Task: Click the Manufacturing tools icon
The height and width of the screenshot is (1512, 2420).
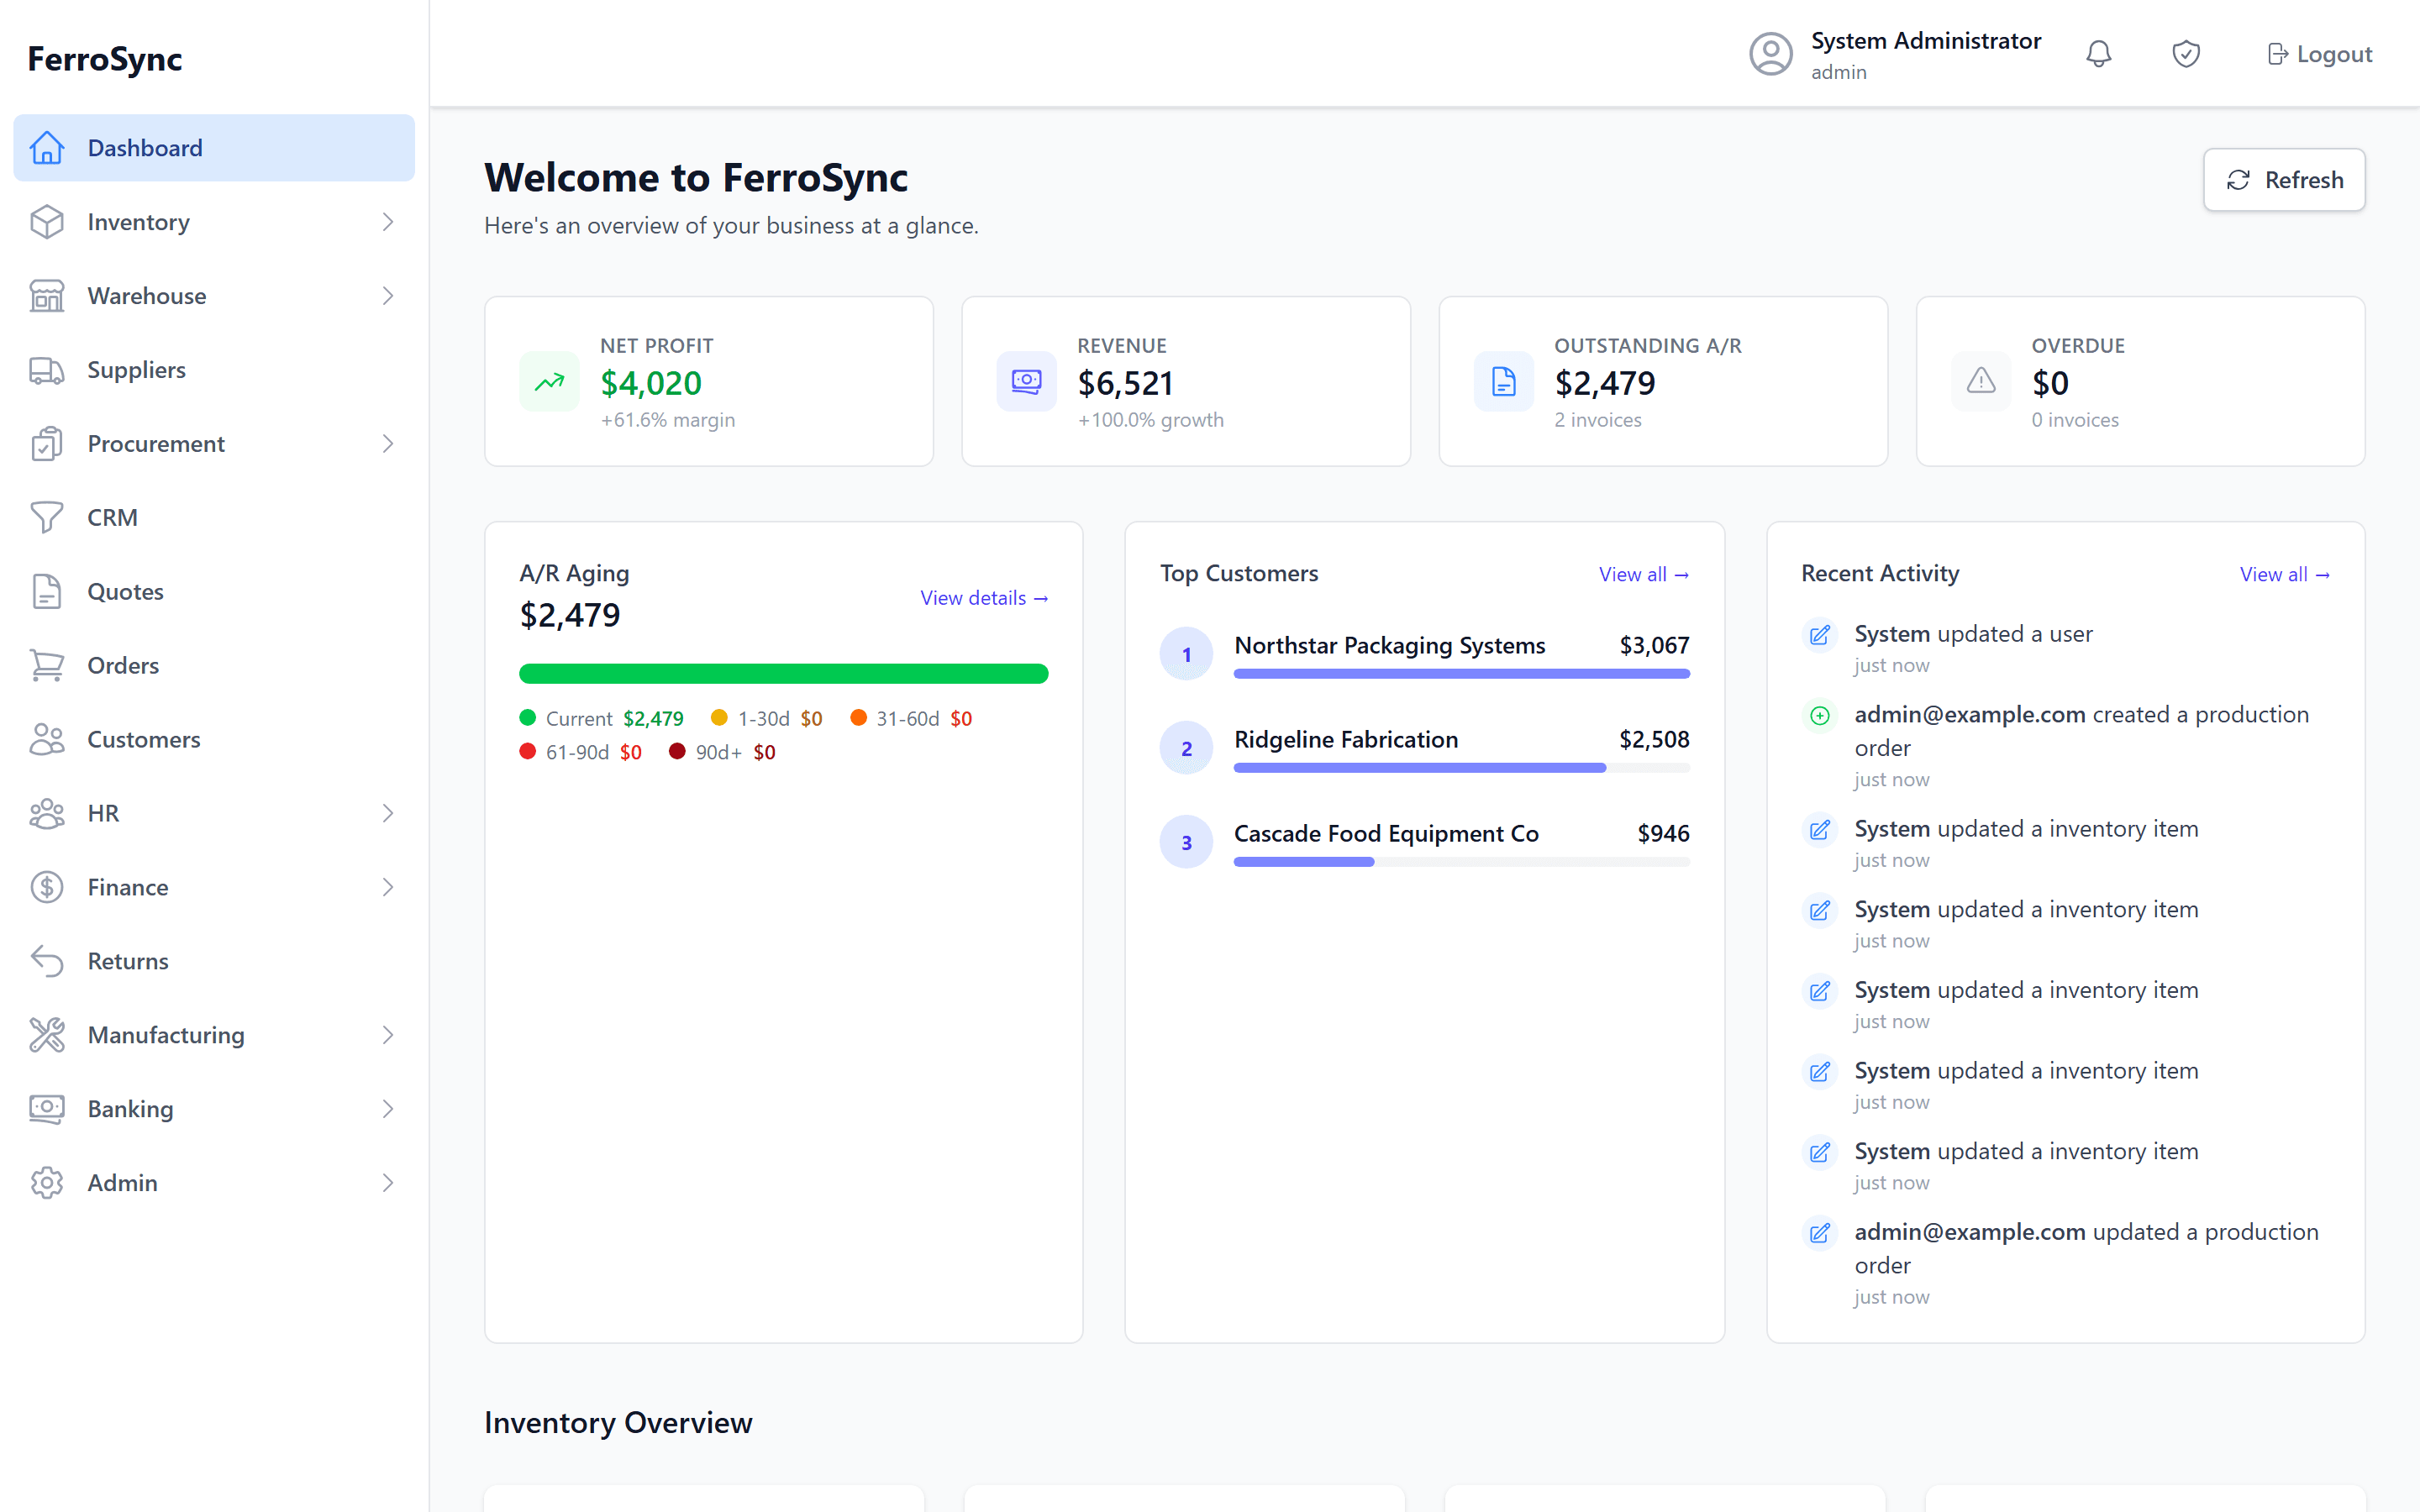Action: pyautogui.click(x=47, y=1036)
